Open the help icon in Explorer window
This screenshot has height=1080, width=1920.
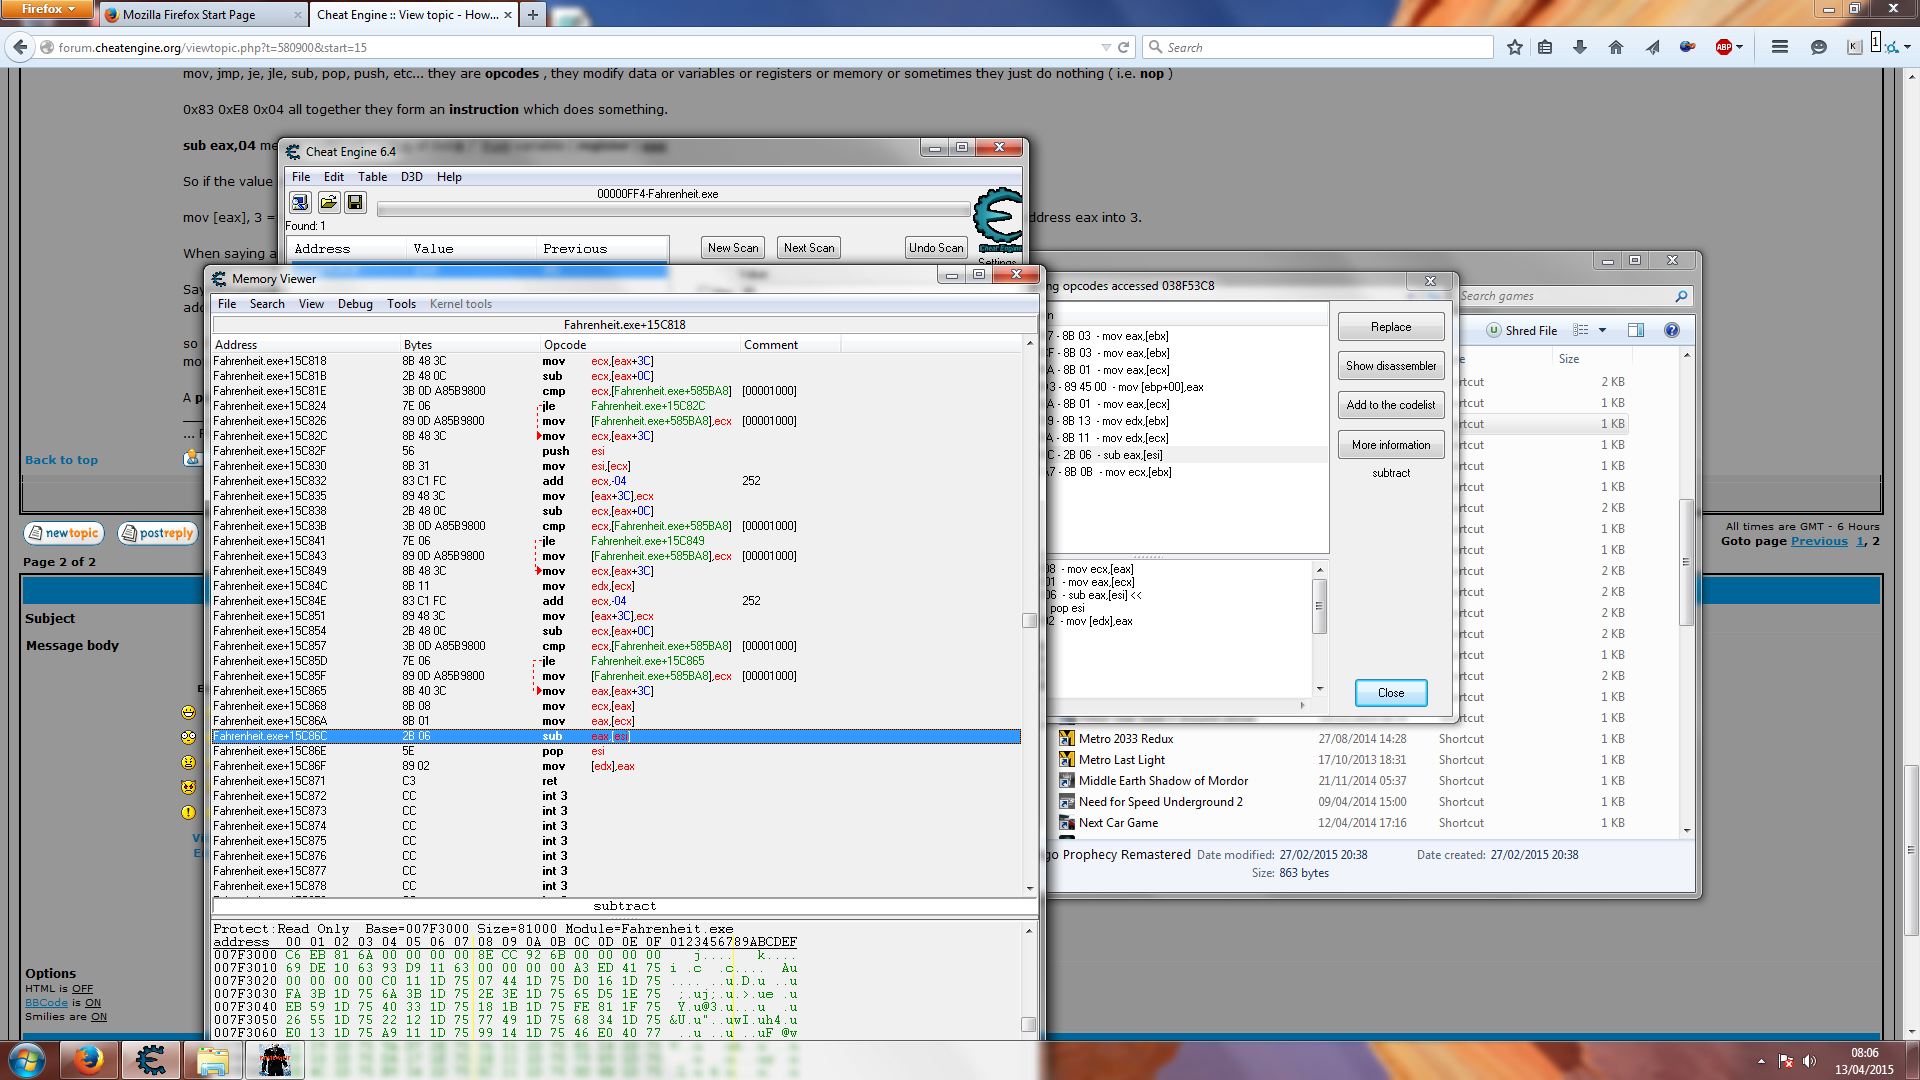click(x=1671, y=330)
